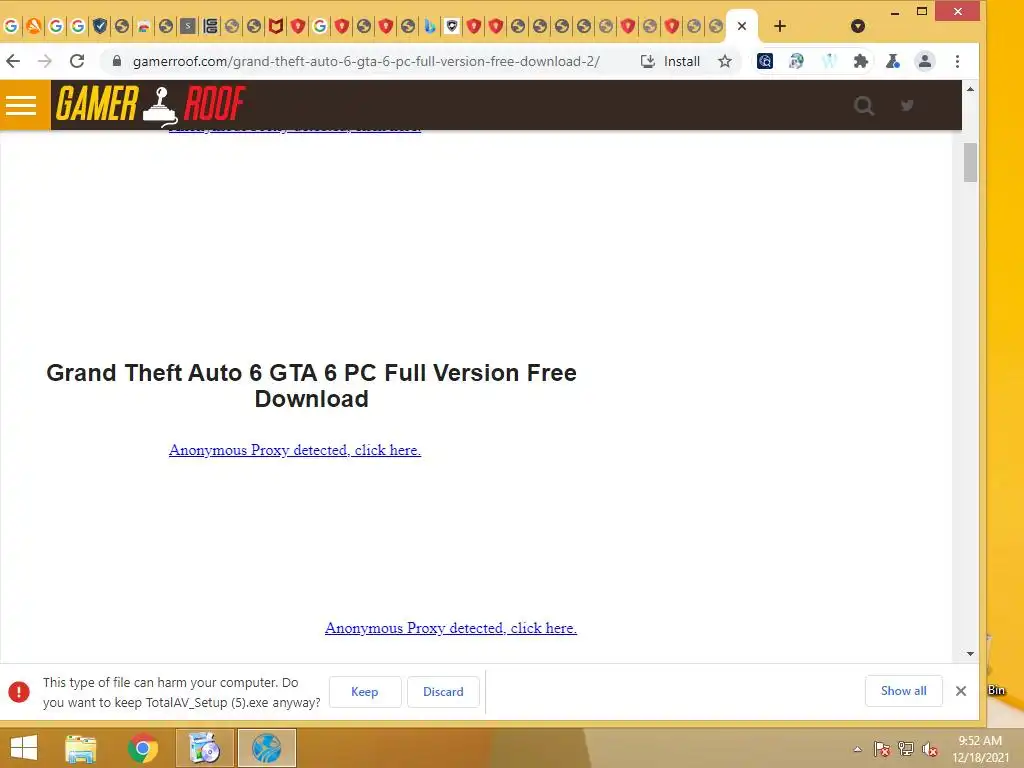Switch to the Bing b tab
This screenshot has width=1024, height=768.
(x=429, y=26)
